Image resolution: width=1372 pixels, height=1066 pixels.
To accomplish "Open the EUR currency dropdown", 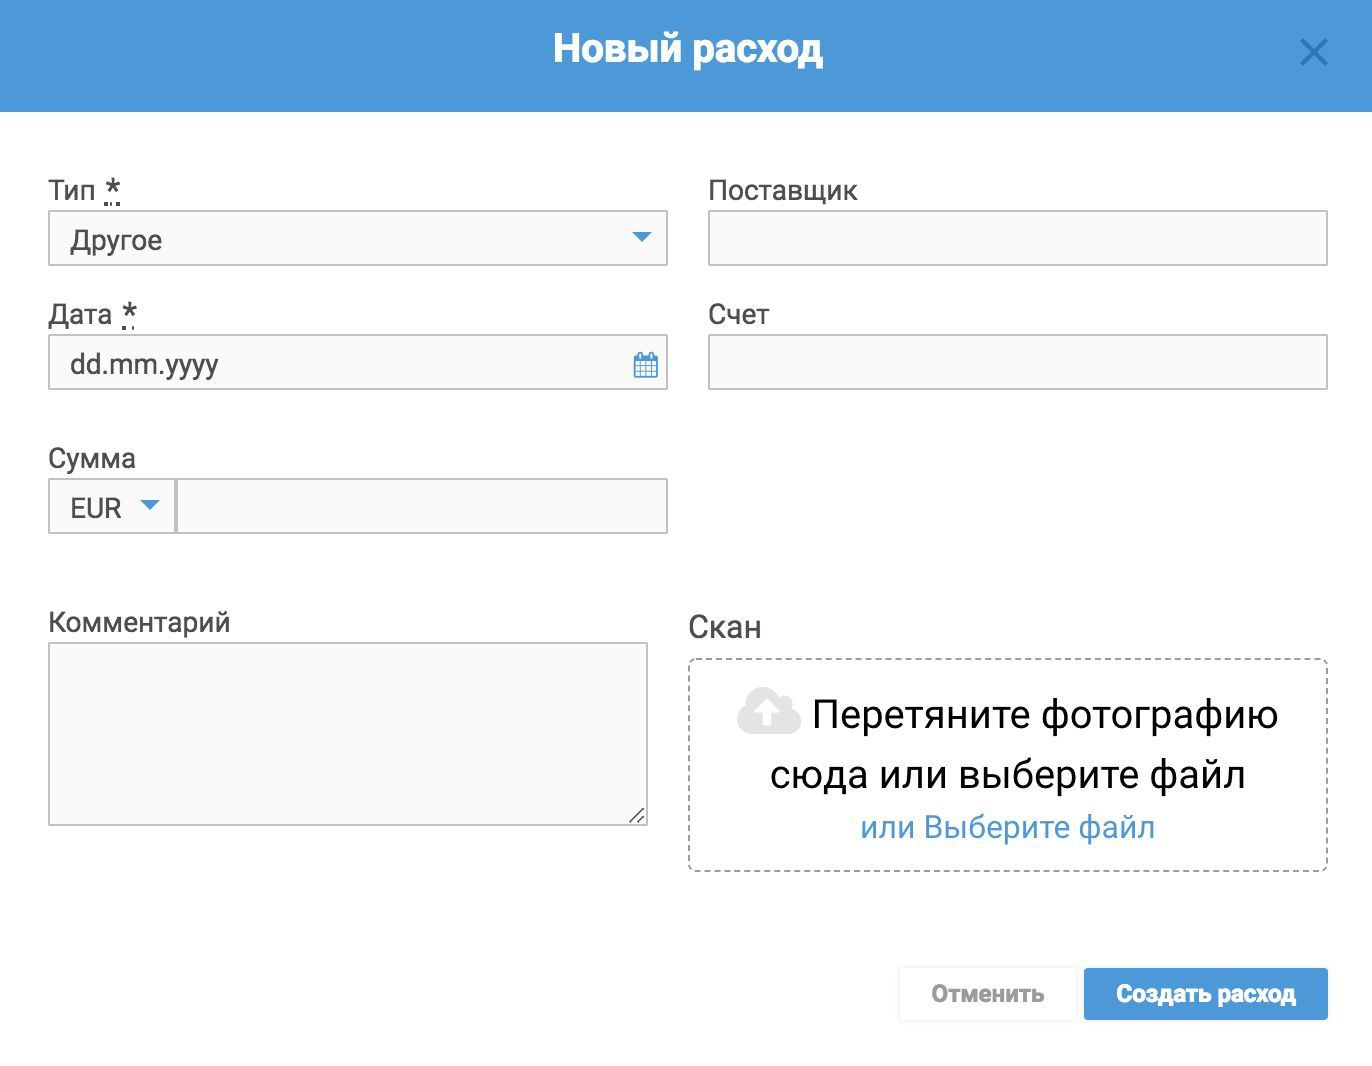I will [x=112, y=506].
